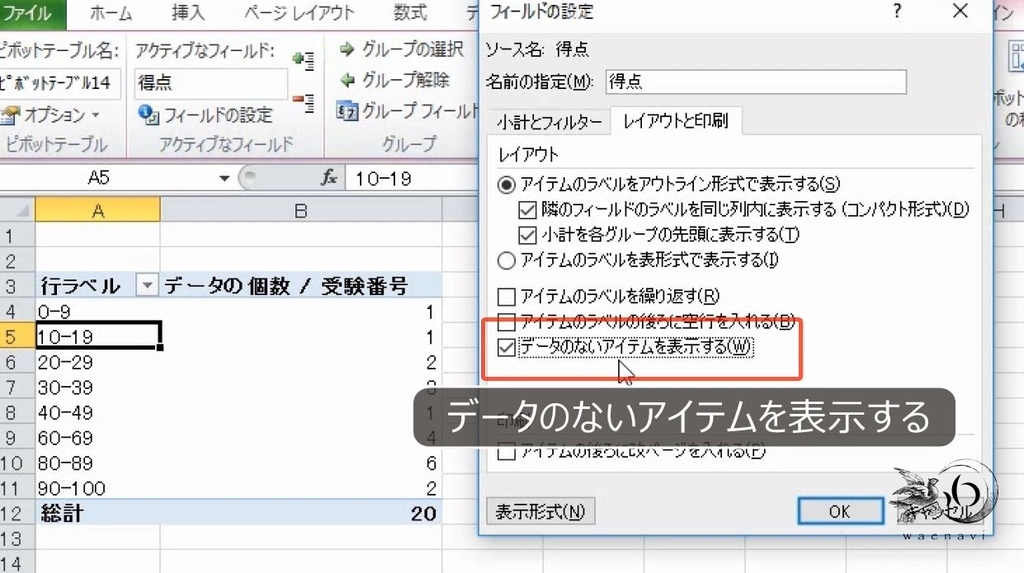Click cell with 40-49 label

pos(98,413)
